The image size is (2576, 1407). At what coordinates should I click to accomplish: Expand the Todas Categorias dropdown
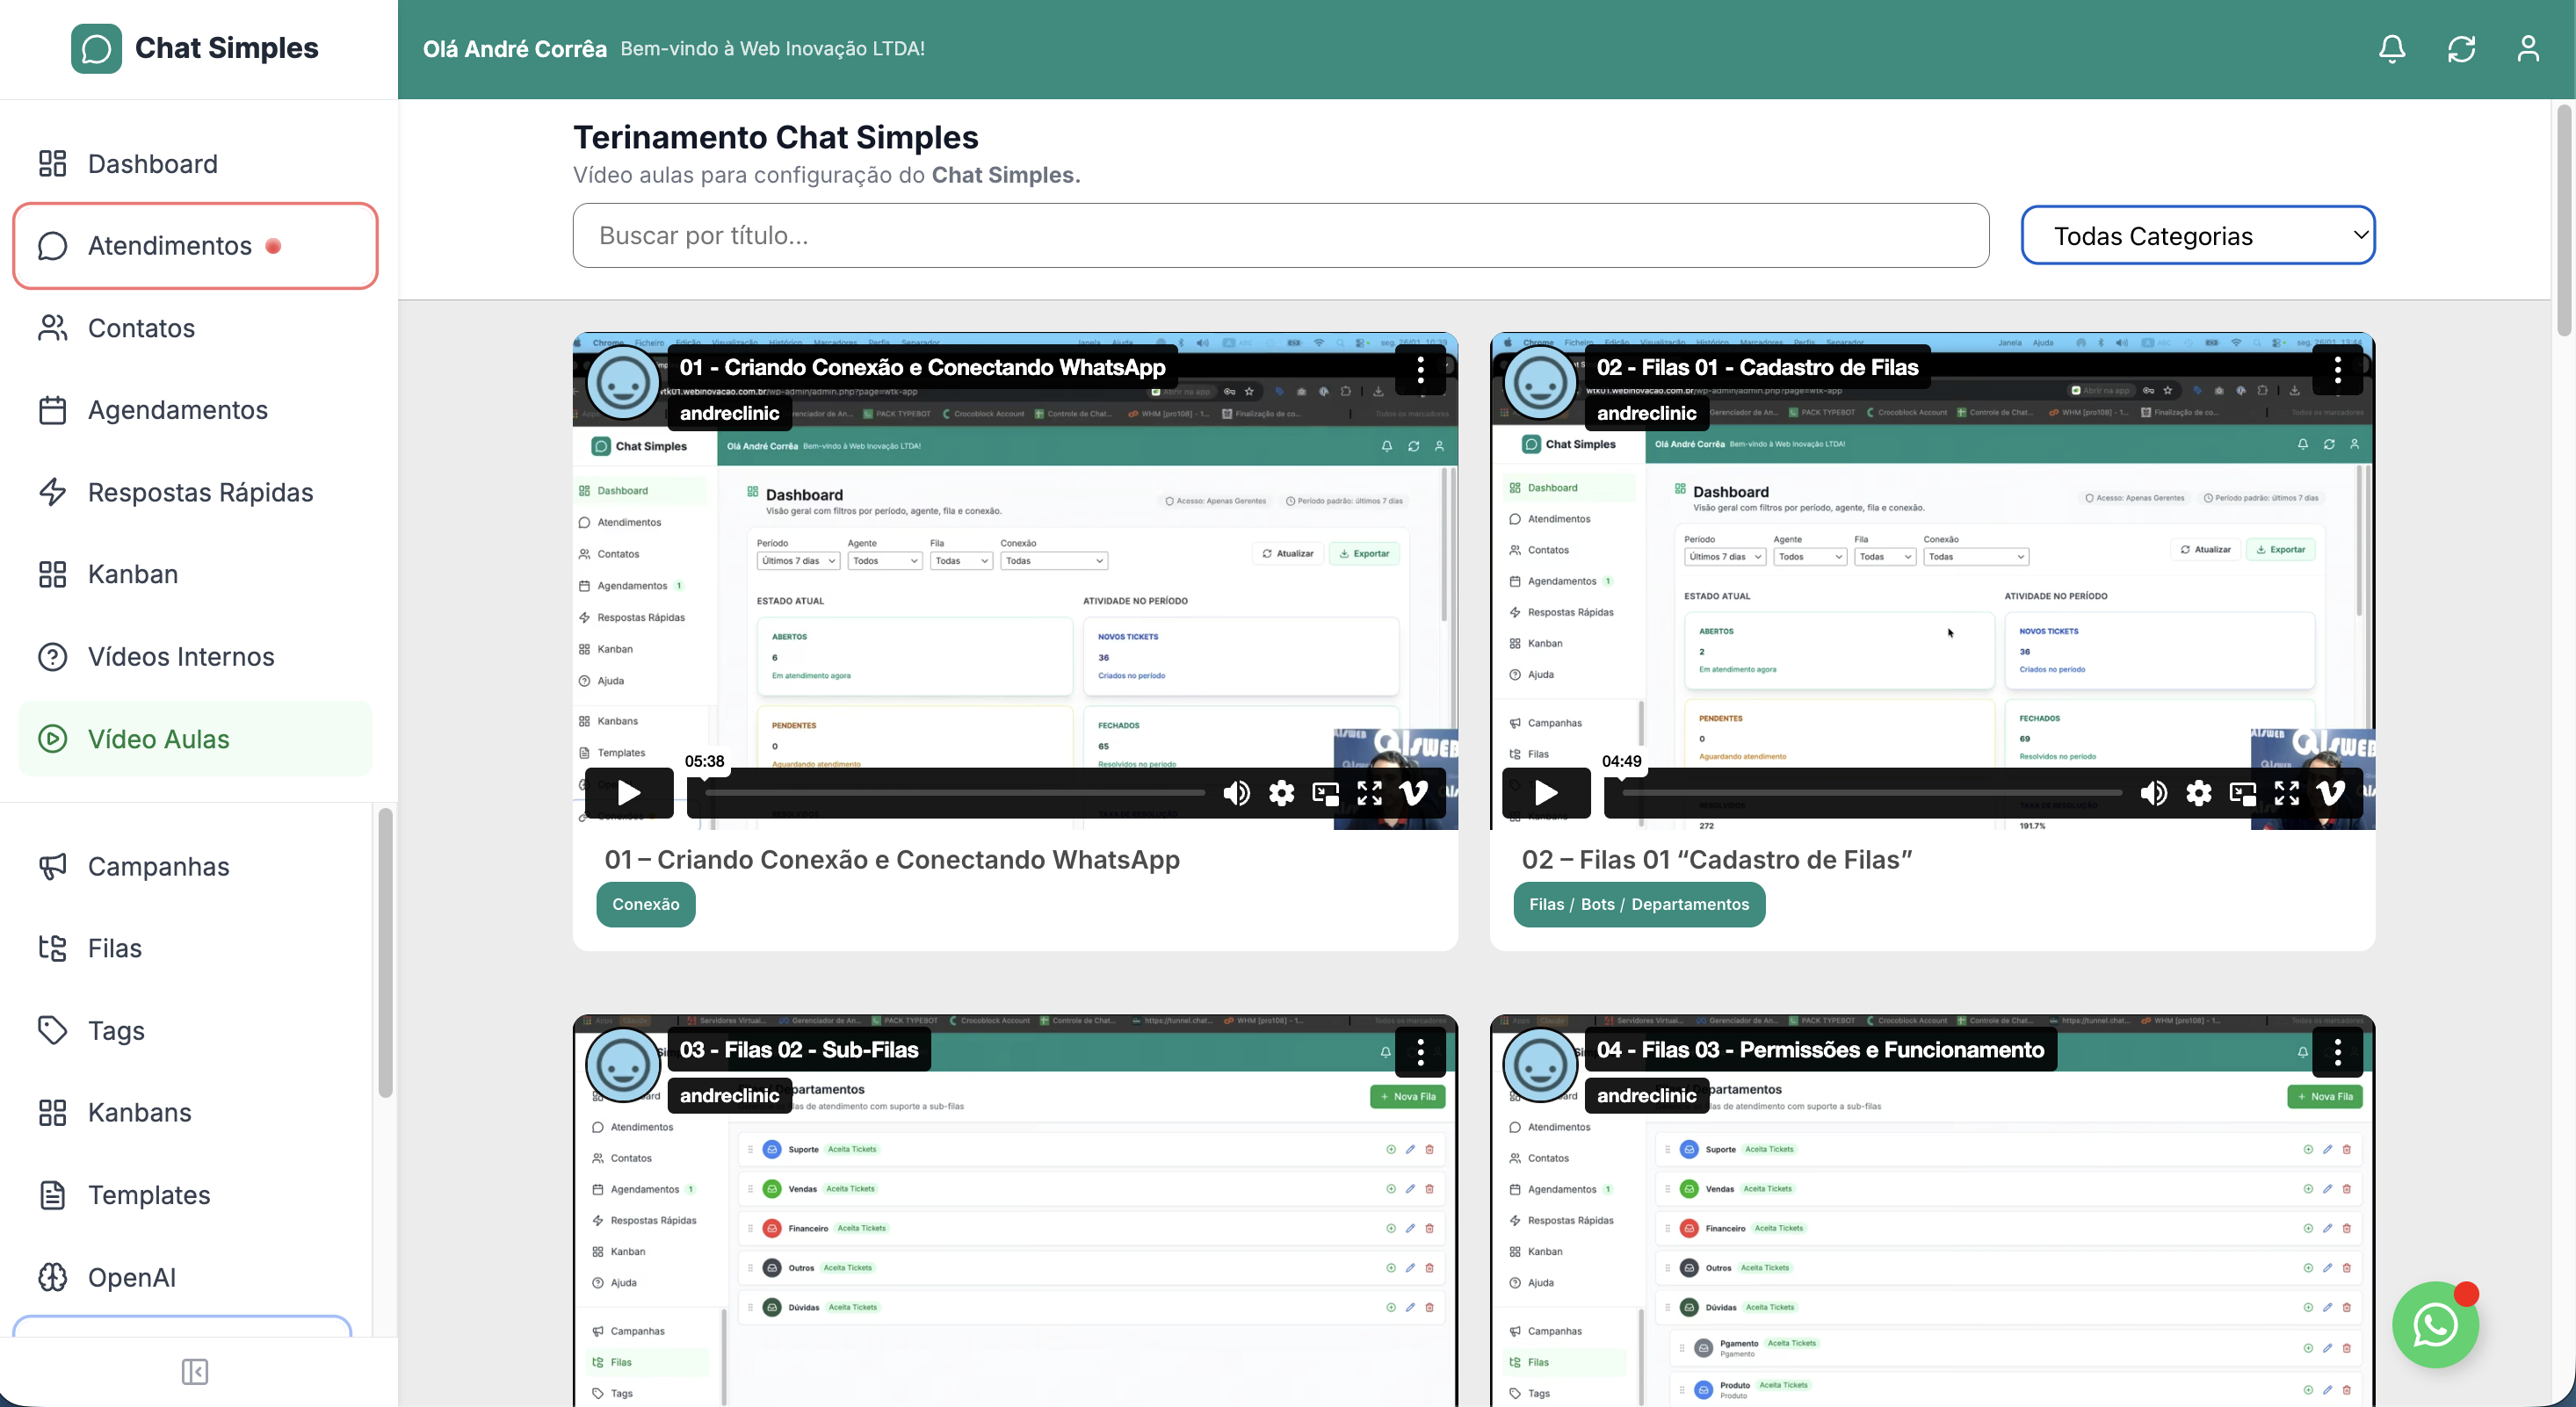point(2197,236)
